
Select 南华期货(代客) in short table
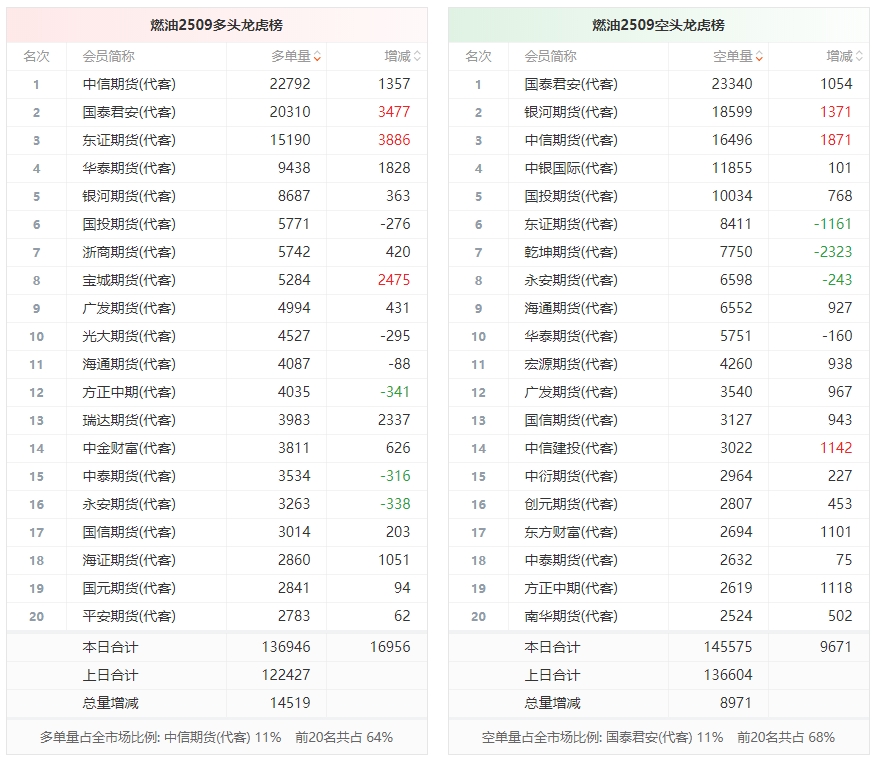pyautogui.click(x=571, y=616)
